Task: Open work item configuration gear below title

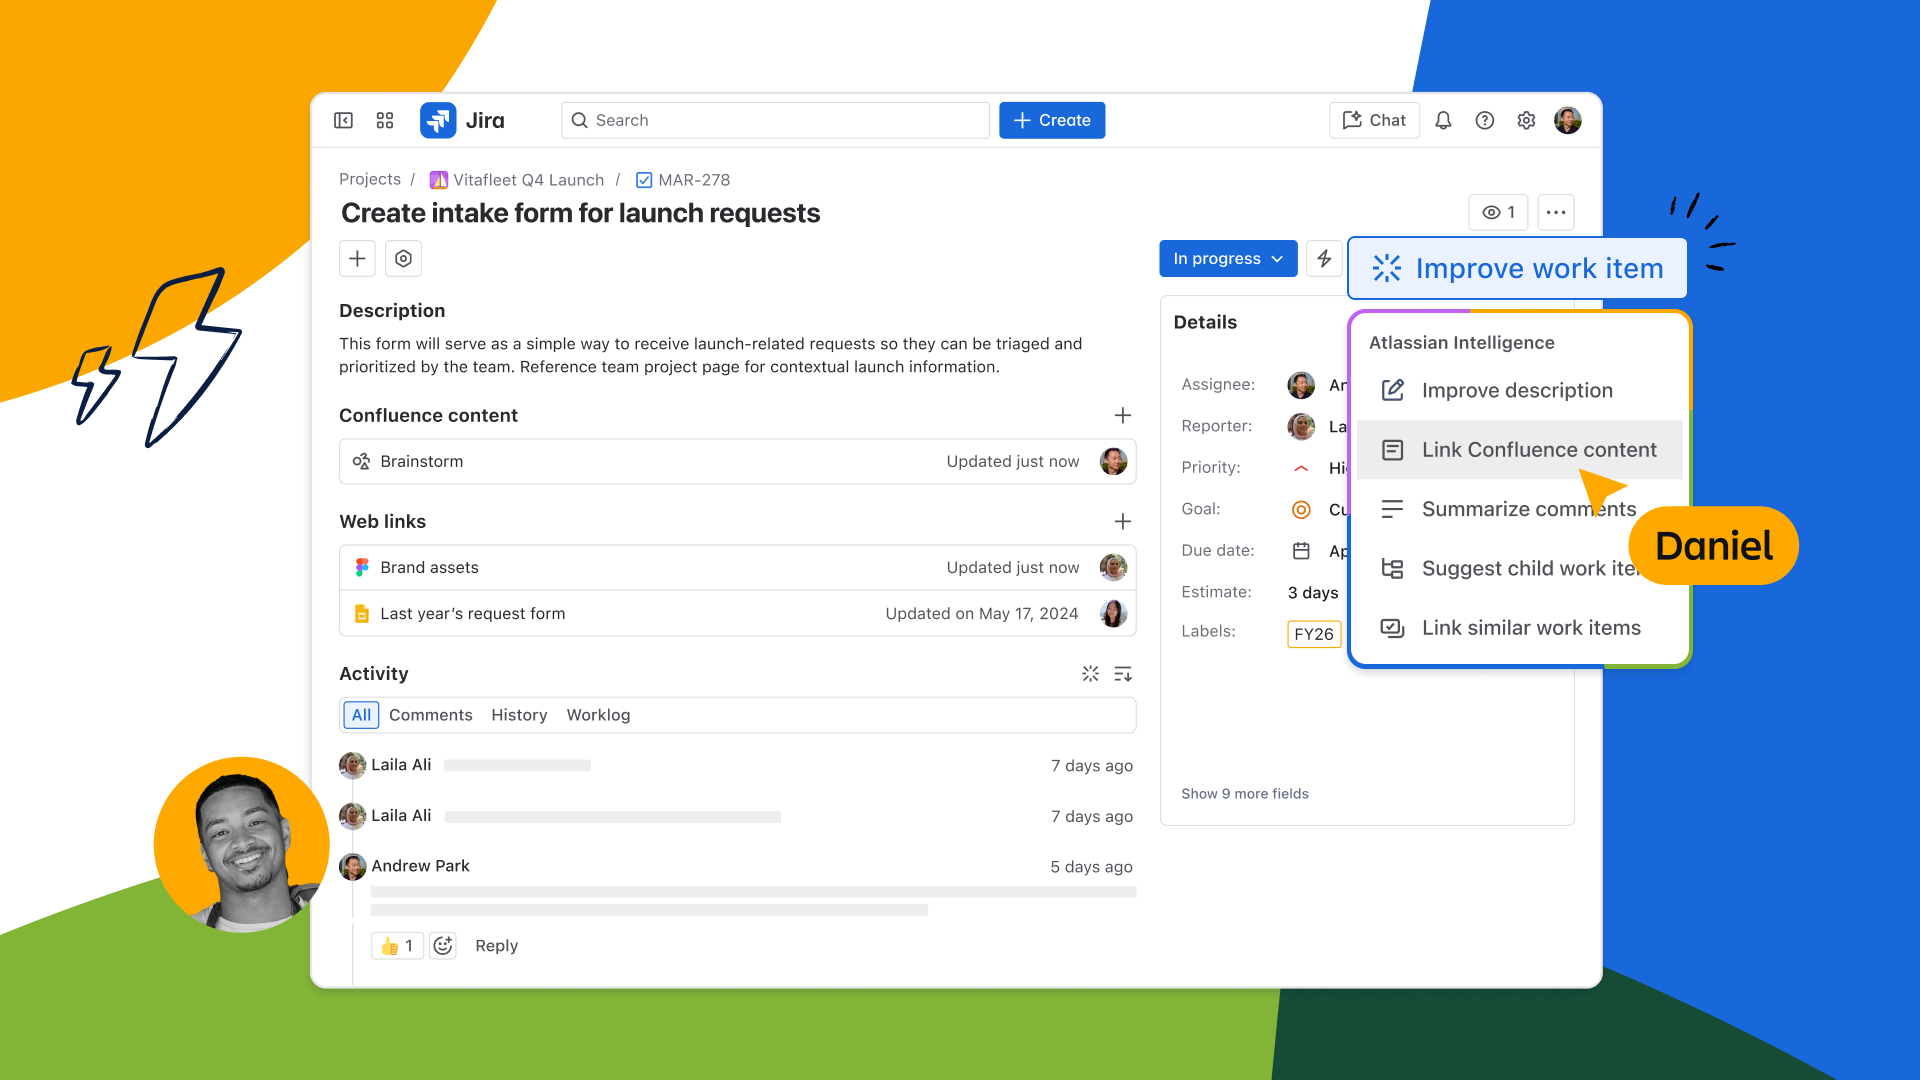Action: tap(403, 258)
